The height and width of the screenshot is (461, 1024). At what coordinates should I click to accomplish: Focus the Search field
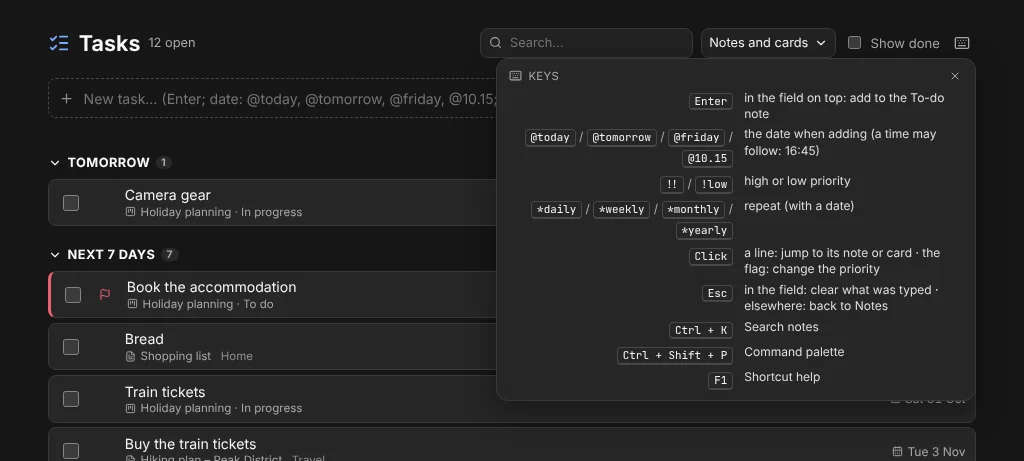click(586, 42)
